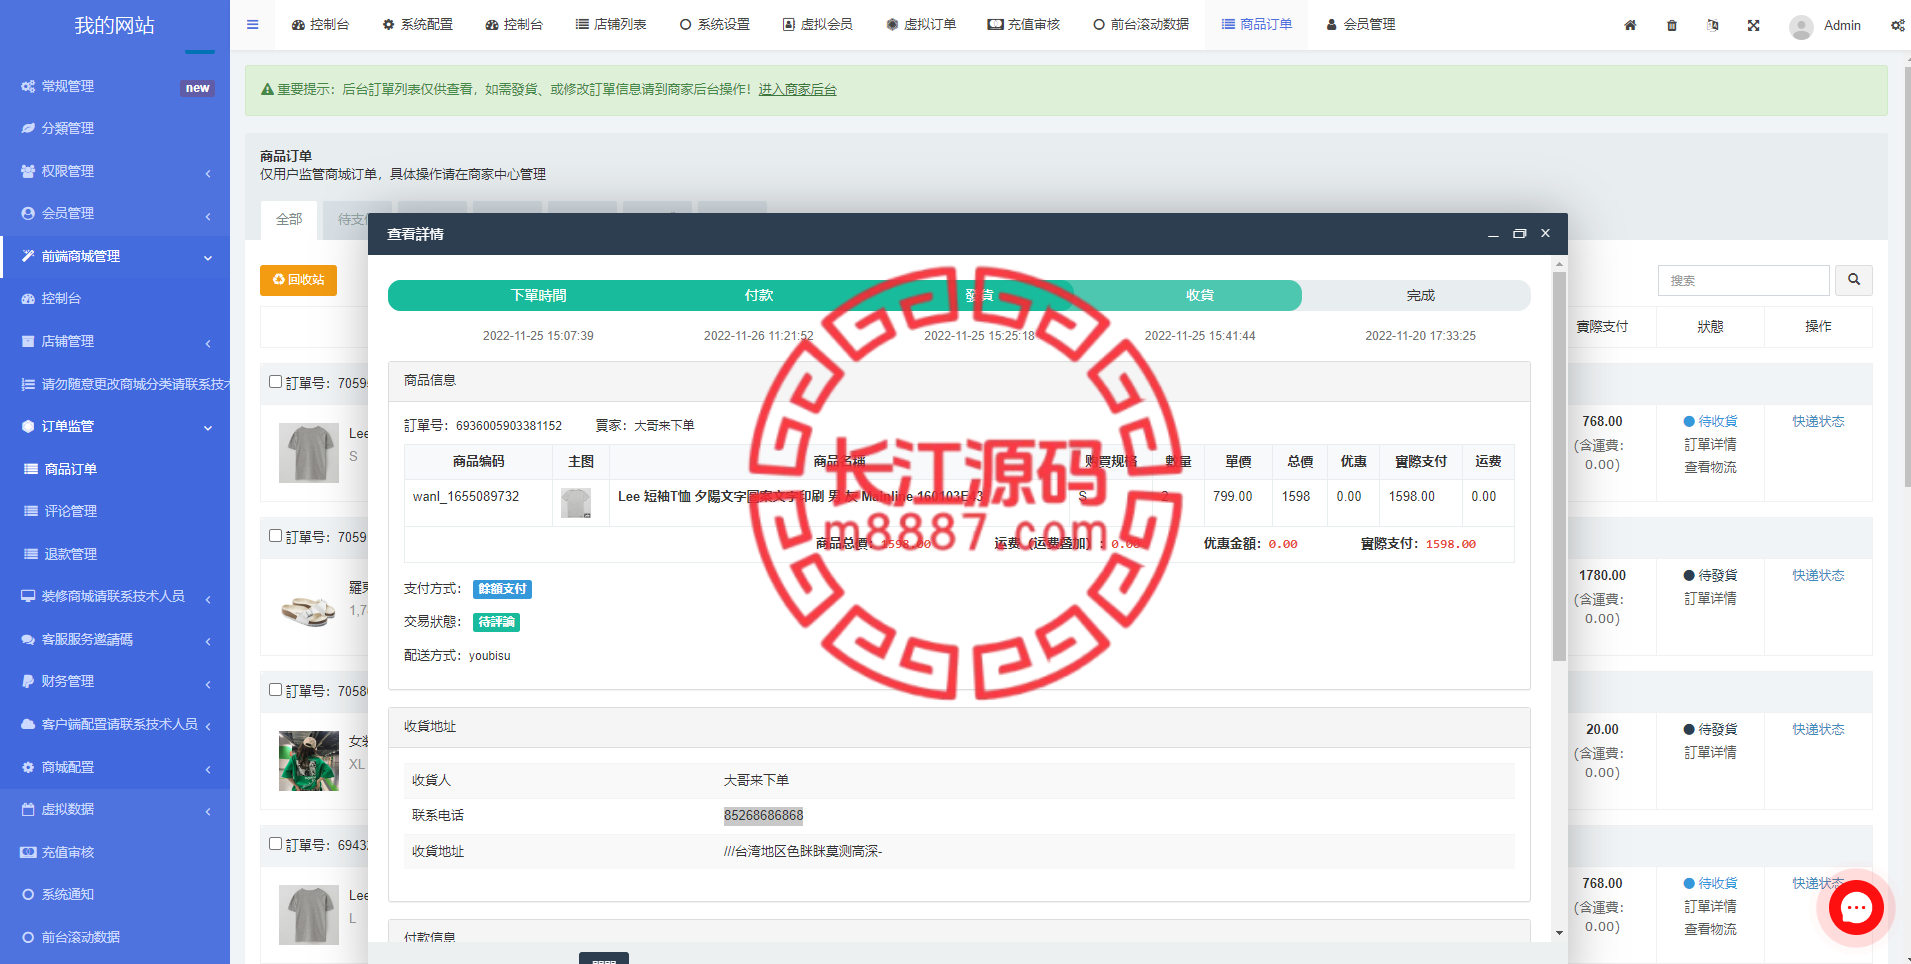Image resolution: width=1911 pixels, height=964 pixels.
Task: Click 快递状态 for the 20.00 order
Action: [x=1818, y=730]
